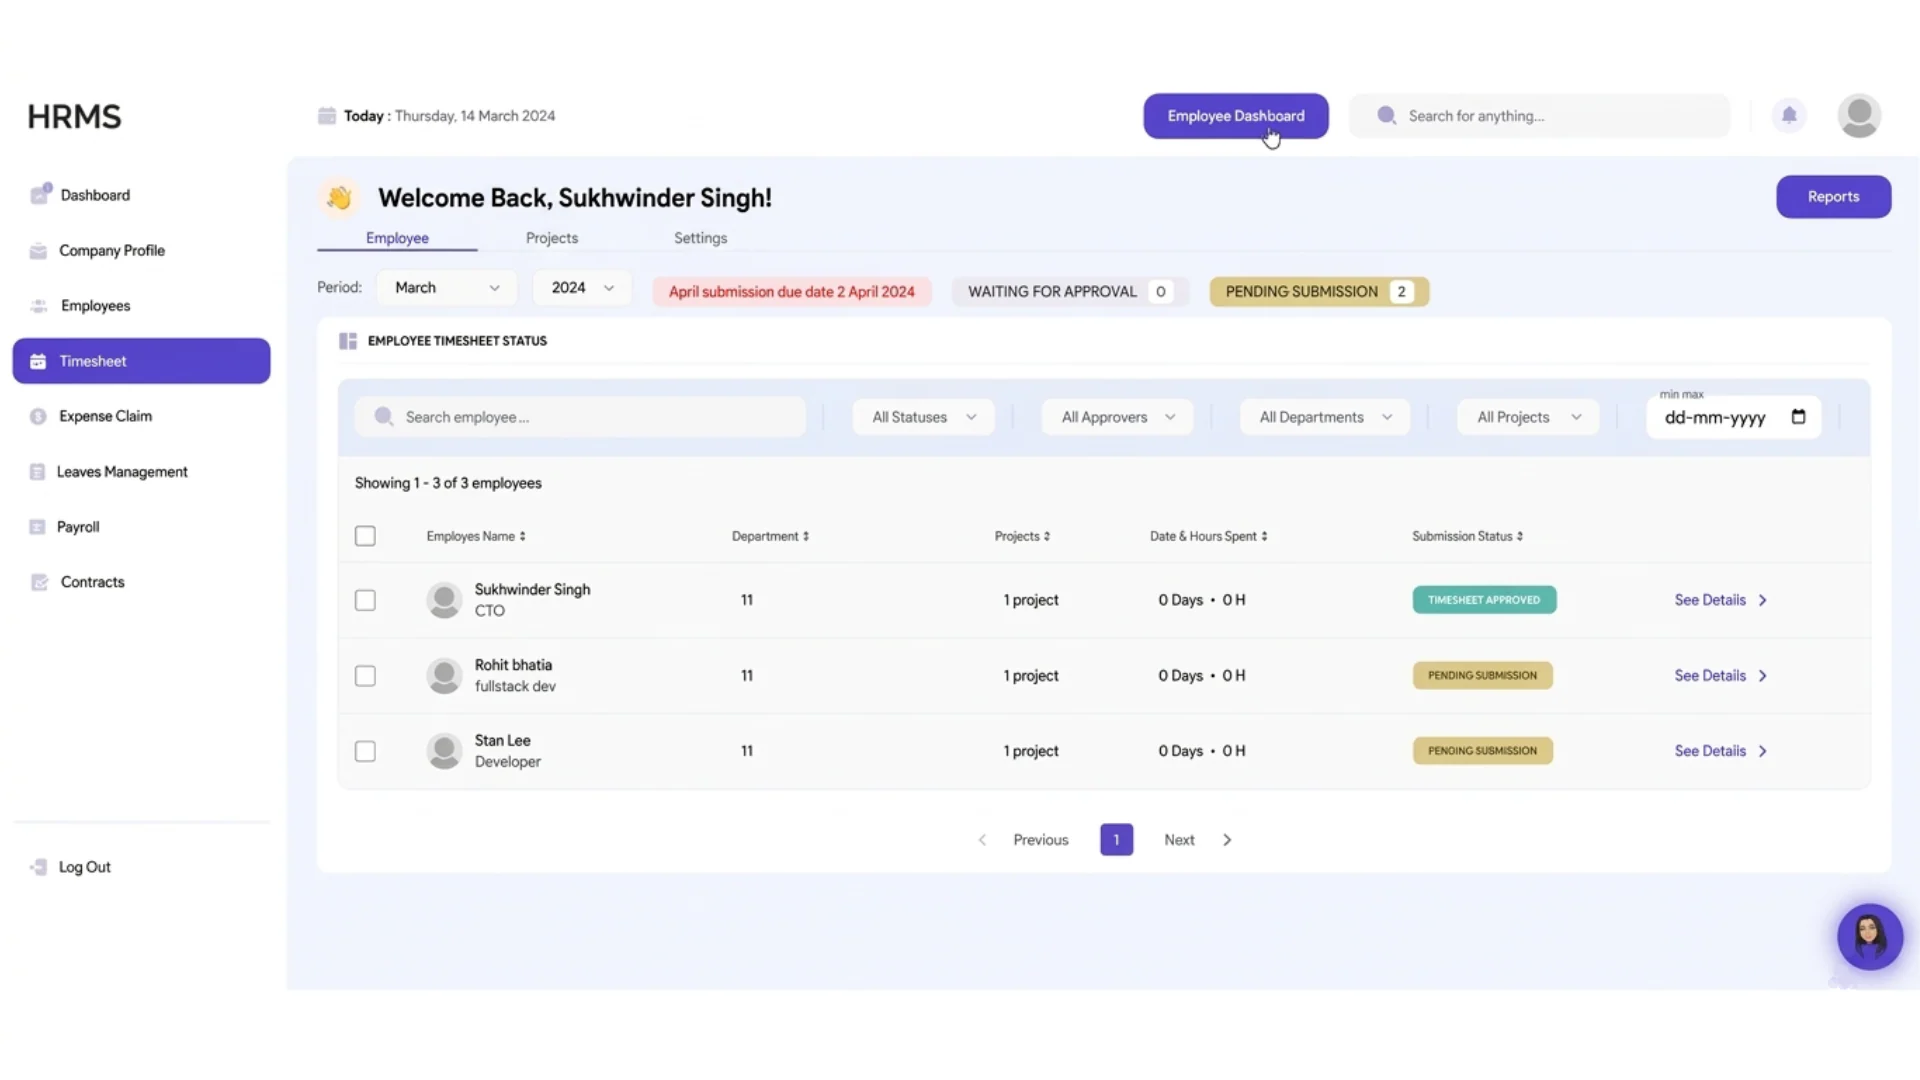Switch to the Settings tab
1920x1080 pixels.
pos(700,238)
